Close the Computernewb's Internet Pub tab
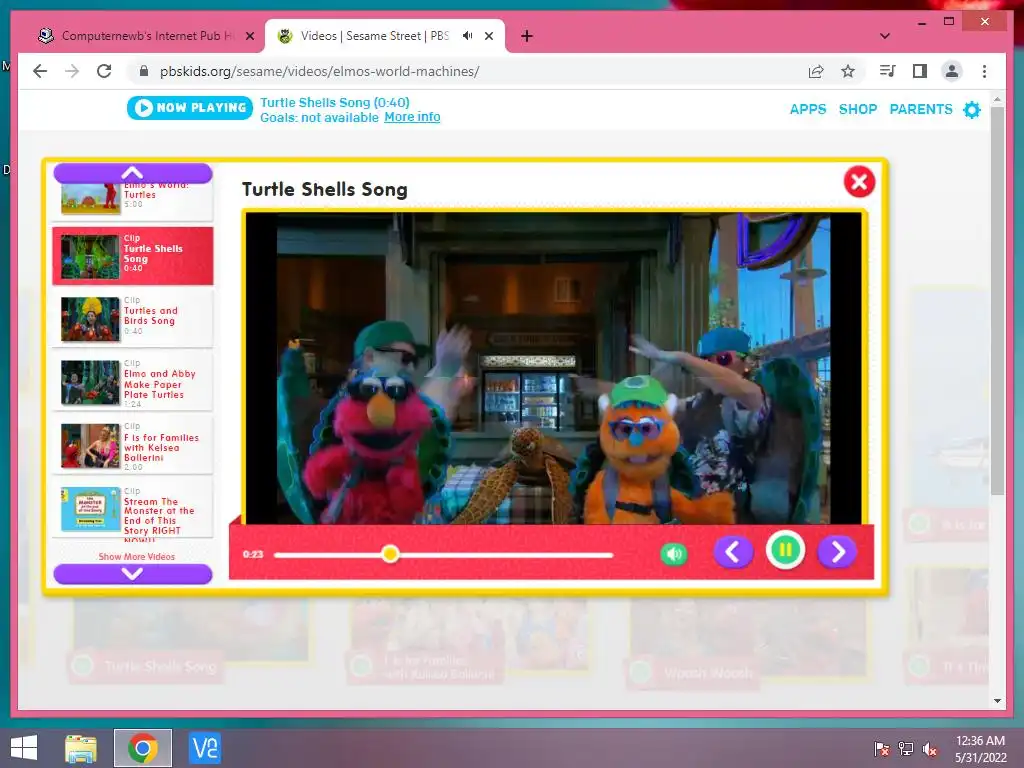 pos(249,37)
